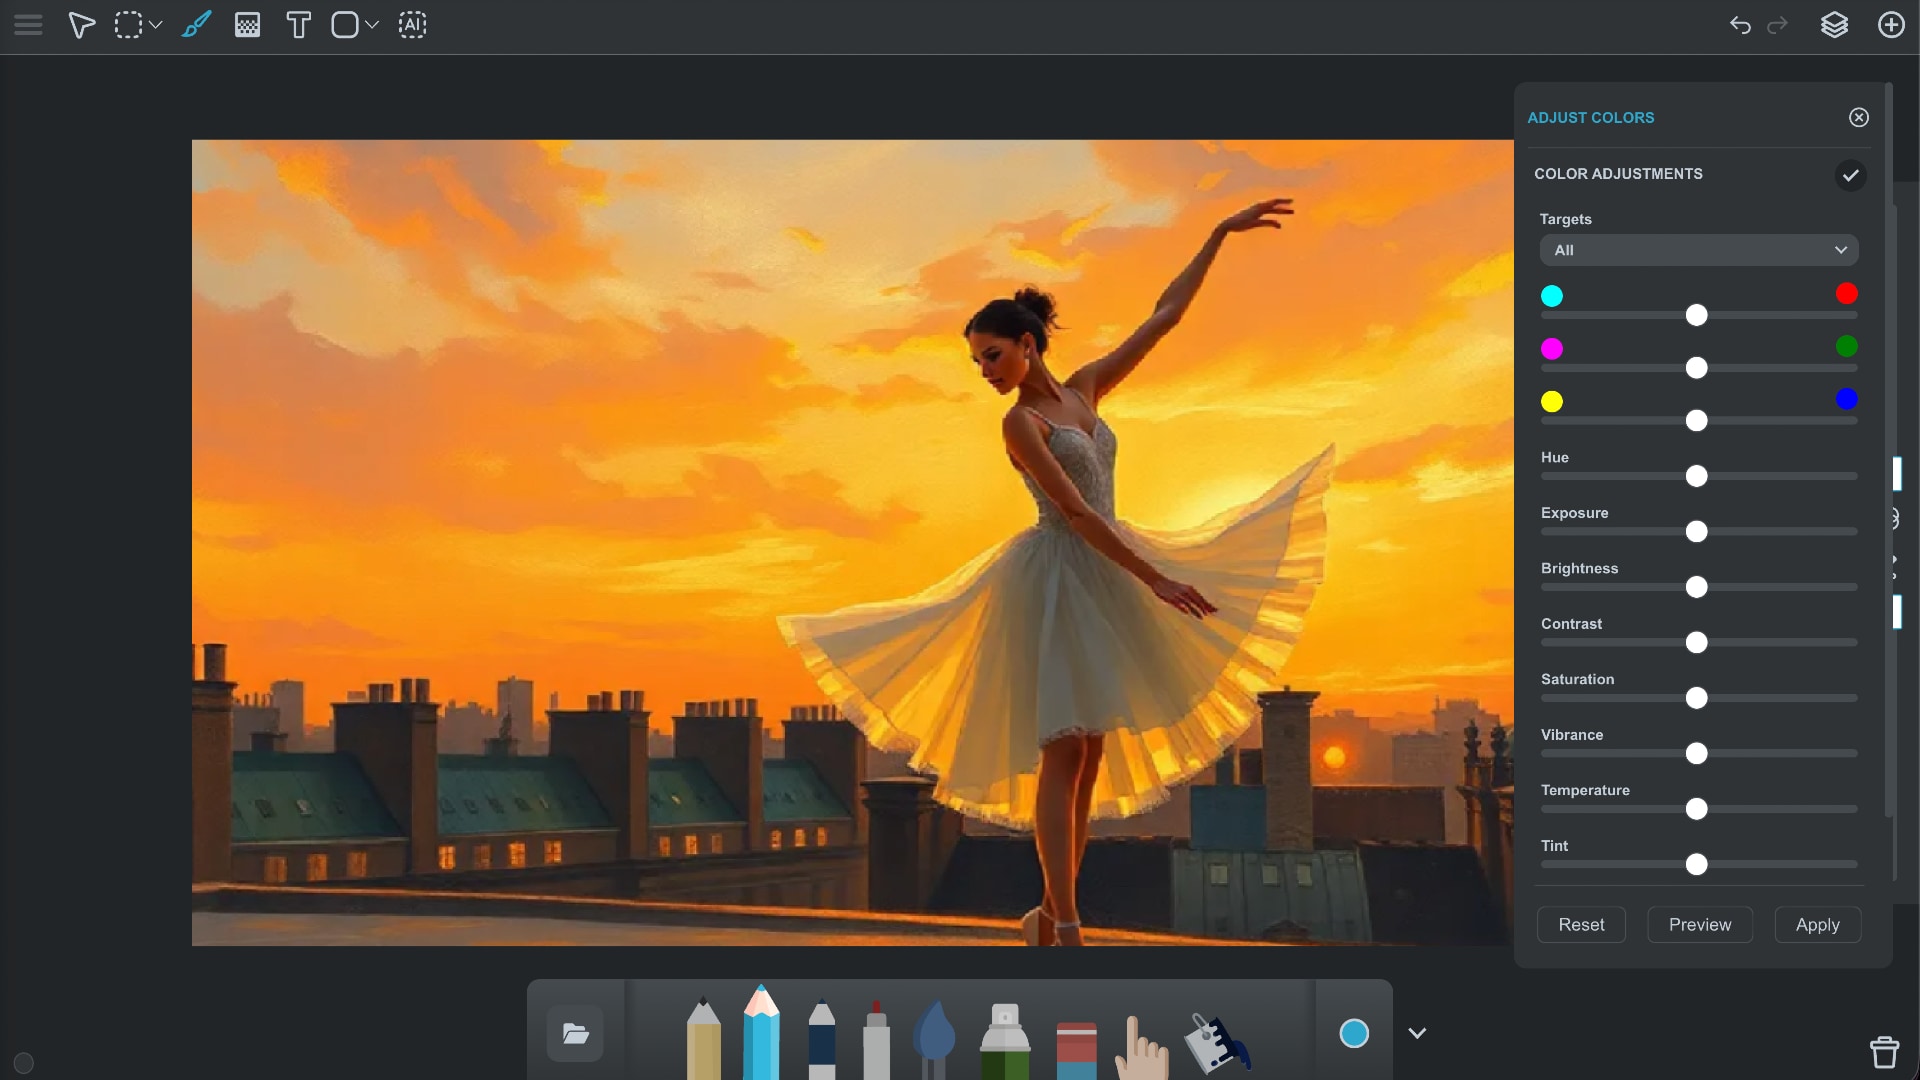Click the yellow-blue slider handle
The height and width of the screenshot is (1080, 1920).
(x=1697, y=422)
